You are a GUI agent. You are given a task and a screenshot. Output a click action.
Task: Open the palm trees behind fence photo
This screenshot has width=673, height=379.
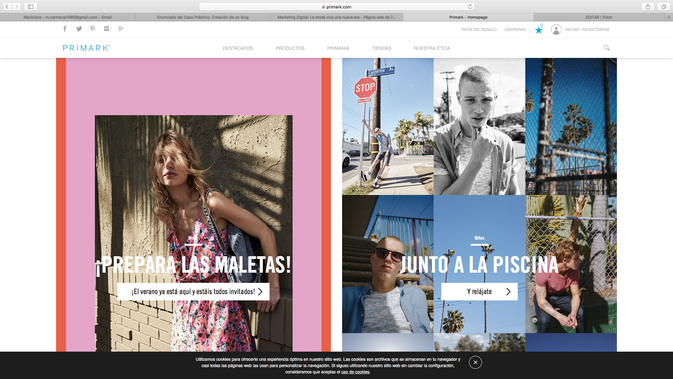coord(571,127)
